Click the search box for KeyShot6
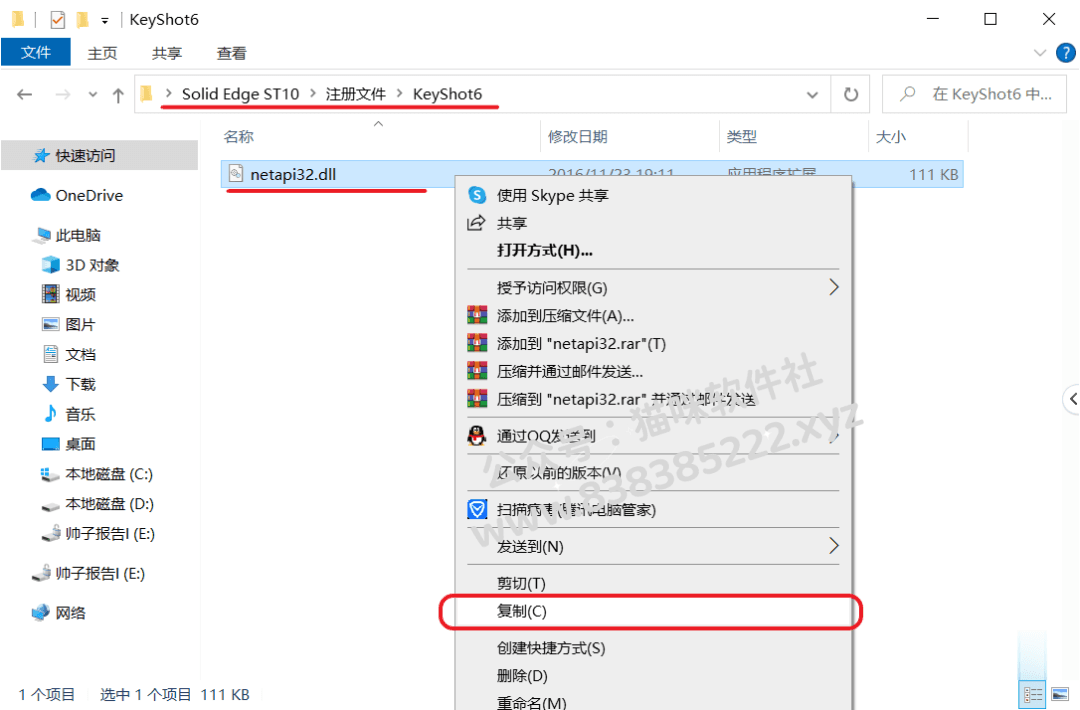Image resolution: width=1080 pixels, height=710 pixels. coord(974,94)
